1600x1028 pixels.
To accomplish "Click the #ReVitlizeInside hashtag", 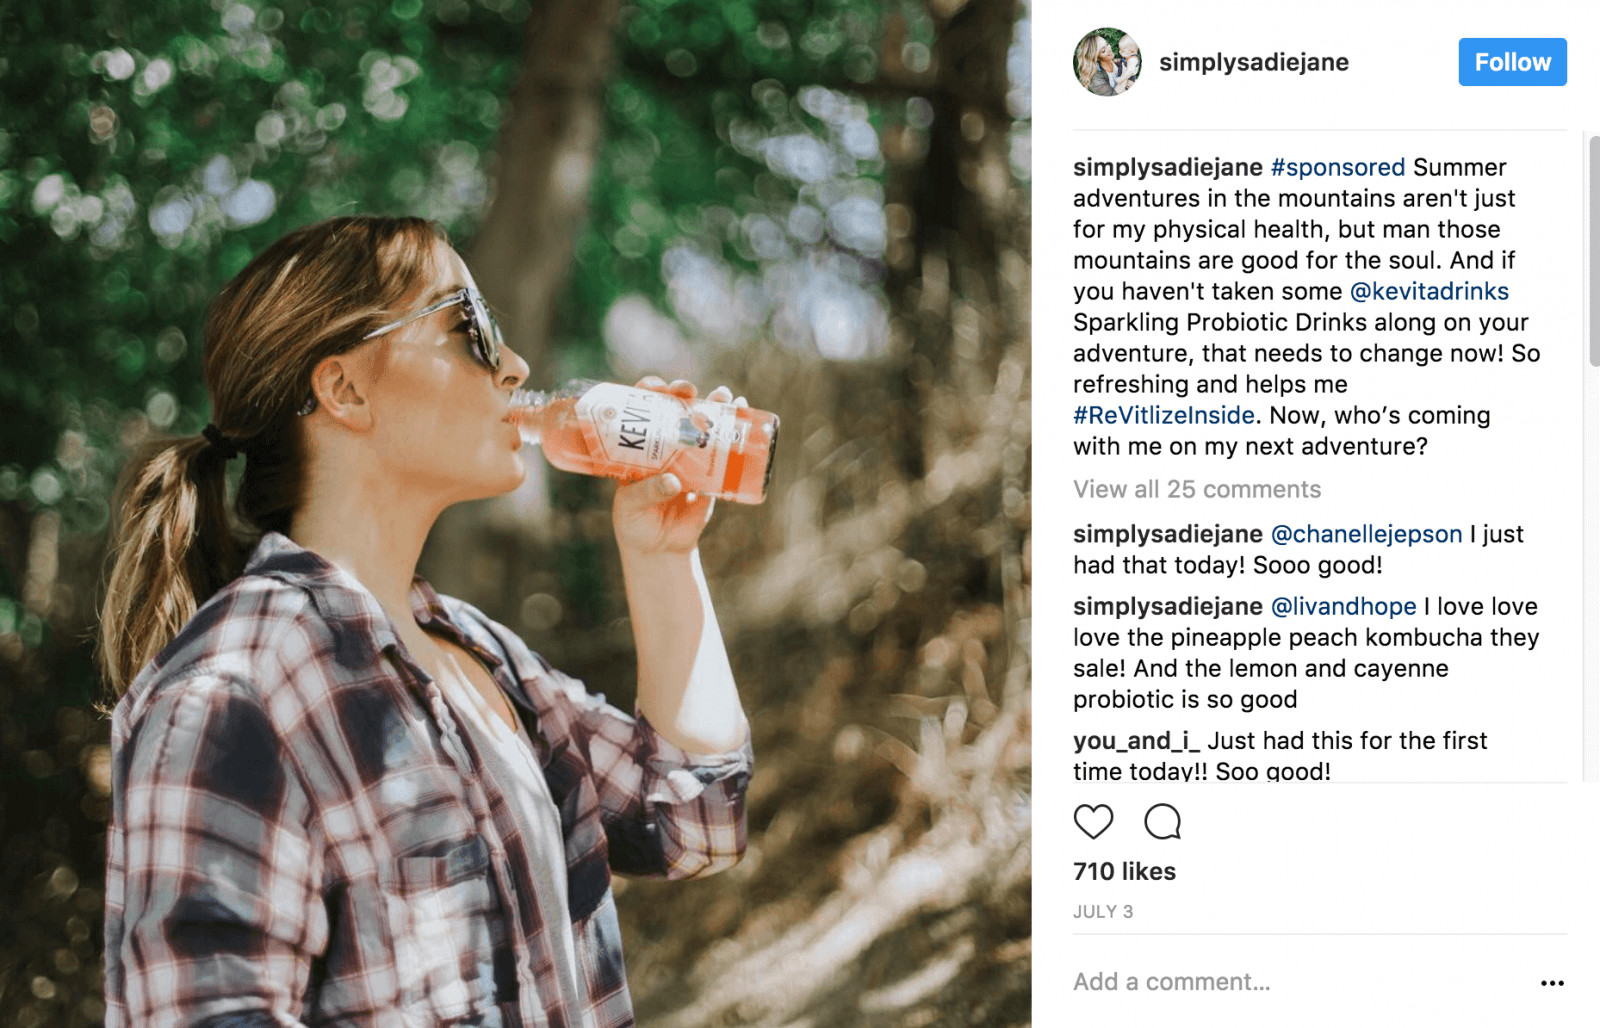I will (x=1162, y=415).
